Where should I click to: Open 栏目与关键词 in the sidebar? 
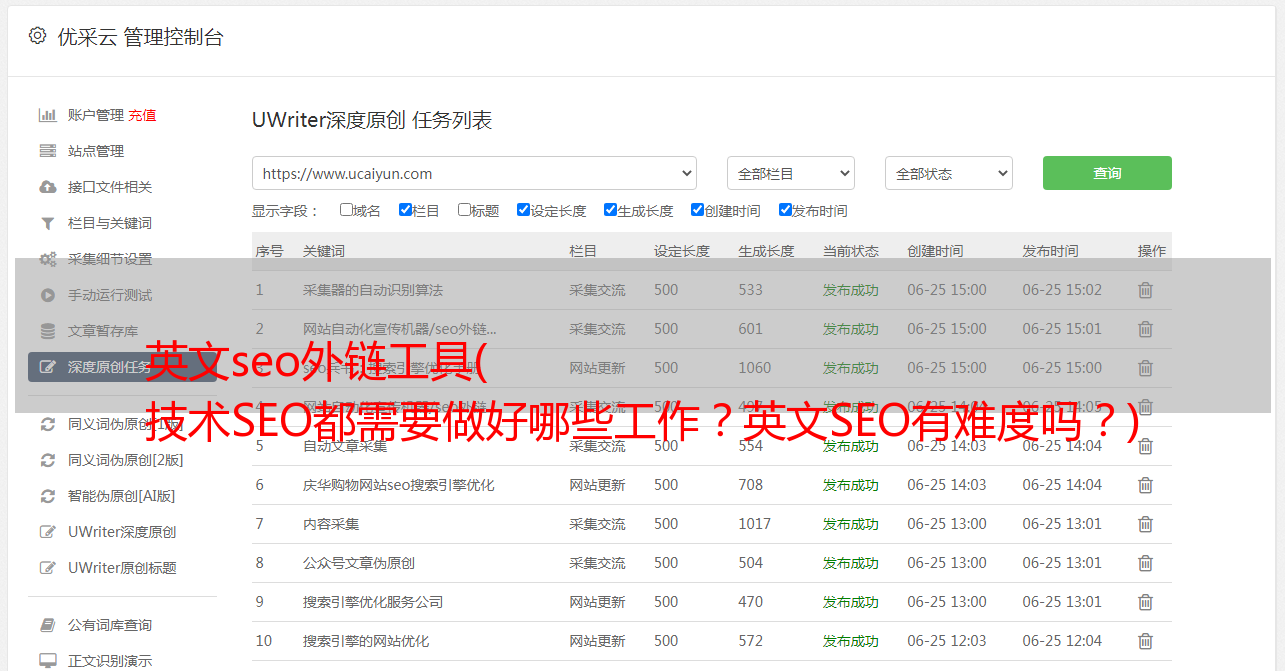110,223
